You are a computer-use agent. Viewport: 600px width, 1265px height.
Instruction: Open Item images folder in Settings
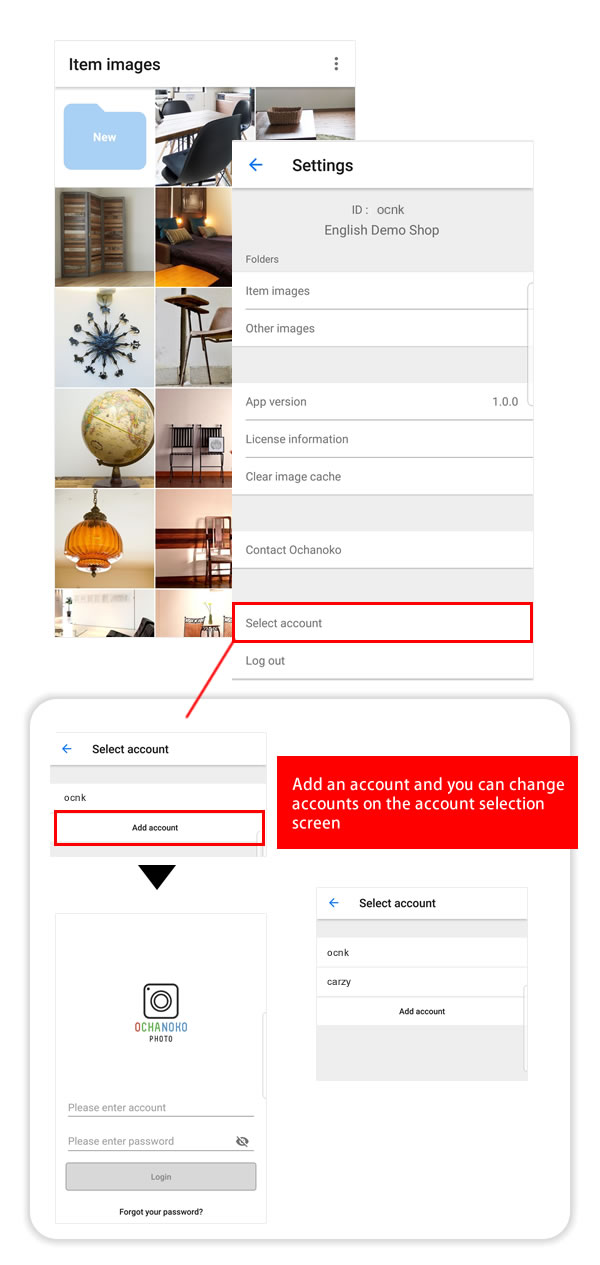(x=381, y=291)
